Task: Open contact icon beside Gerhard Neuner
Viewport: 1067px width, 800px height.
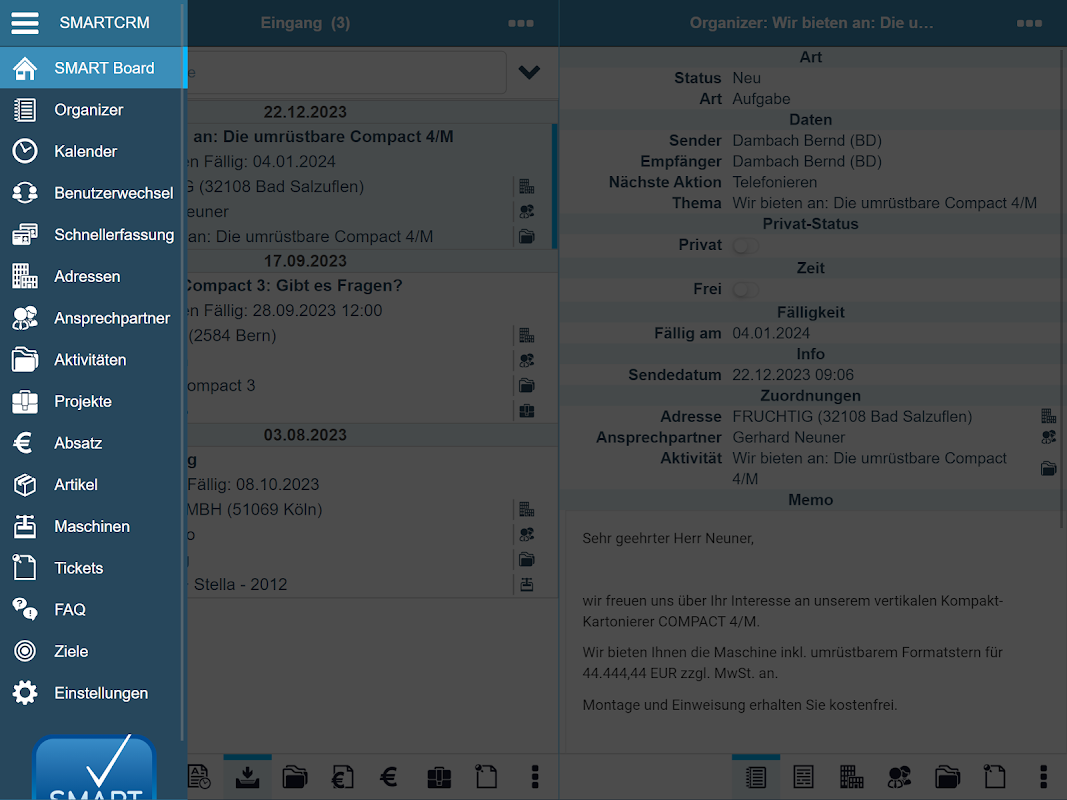Action: click(1049, 437)
